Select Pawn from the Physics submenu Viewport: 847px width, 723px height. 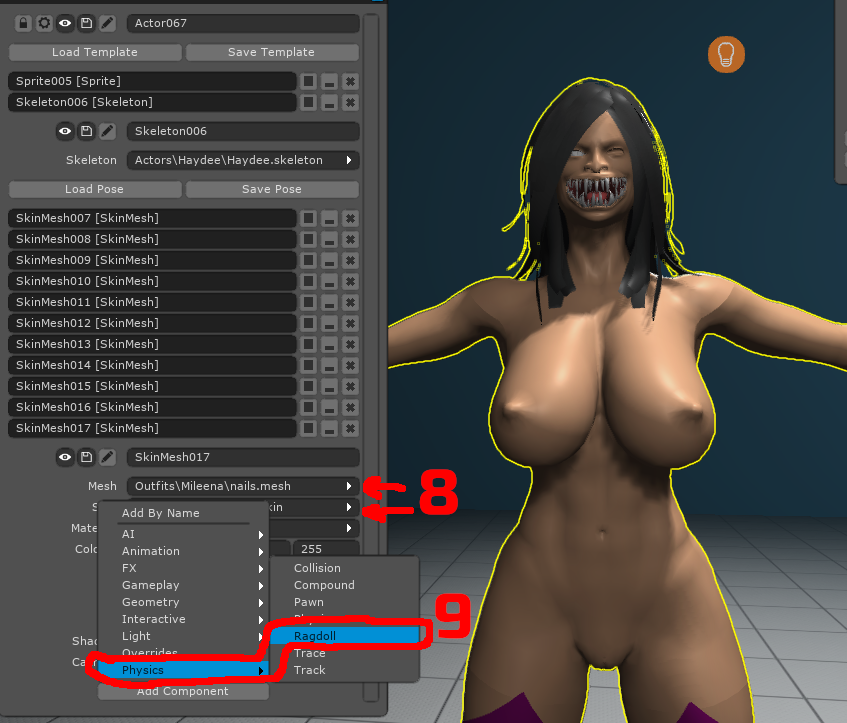point(345,602)
